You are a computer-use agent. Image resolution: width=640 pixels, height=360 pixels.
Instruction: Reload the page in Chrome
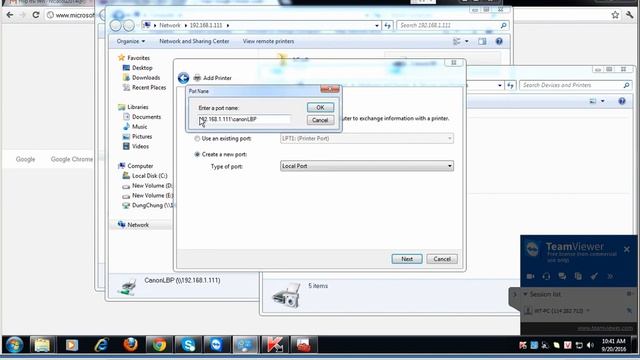36,15
